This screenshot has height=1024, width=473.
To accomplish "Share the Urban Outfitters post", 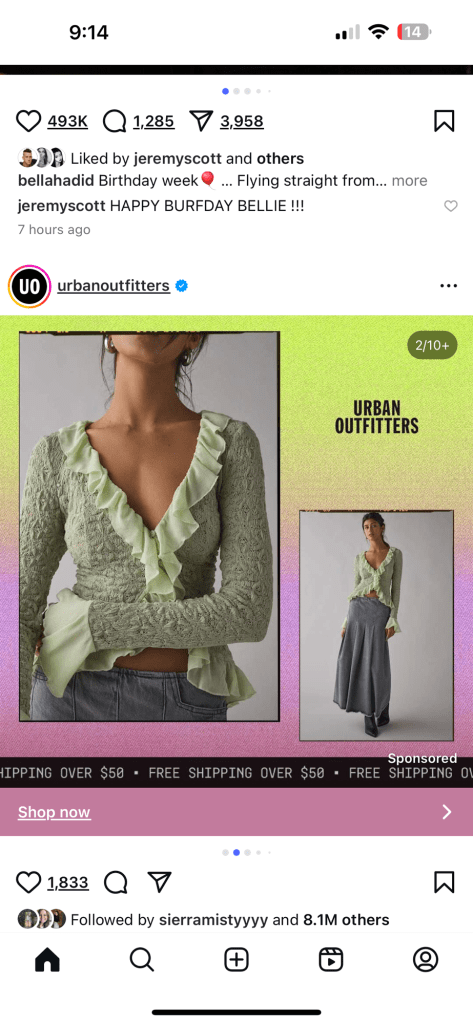I will pyautogui.click(x=159, y=882).
